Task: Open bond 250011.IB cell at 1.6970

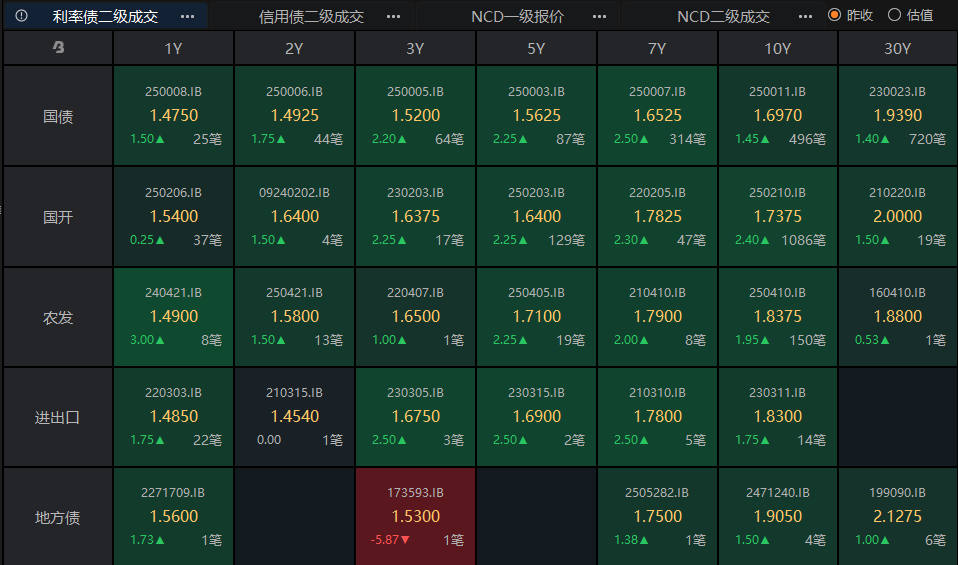Action: point(778,116)
